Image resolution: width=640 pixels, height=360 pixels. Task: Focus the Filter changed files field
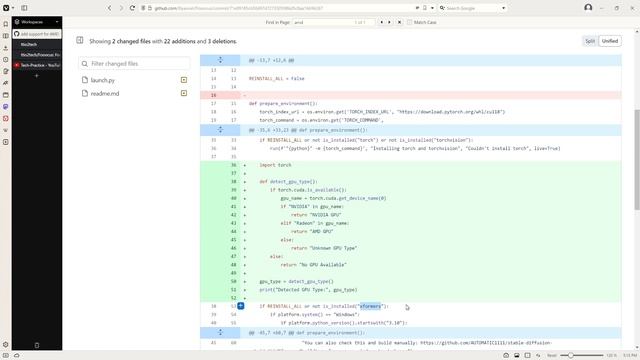tap(134, 64)
